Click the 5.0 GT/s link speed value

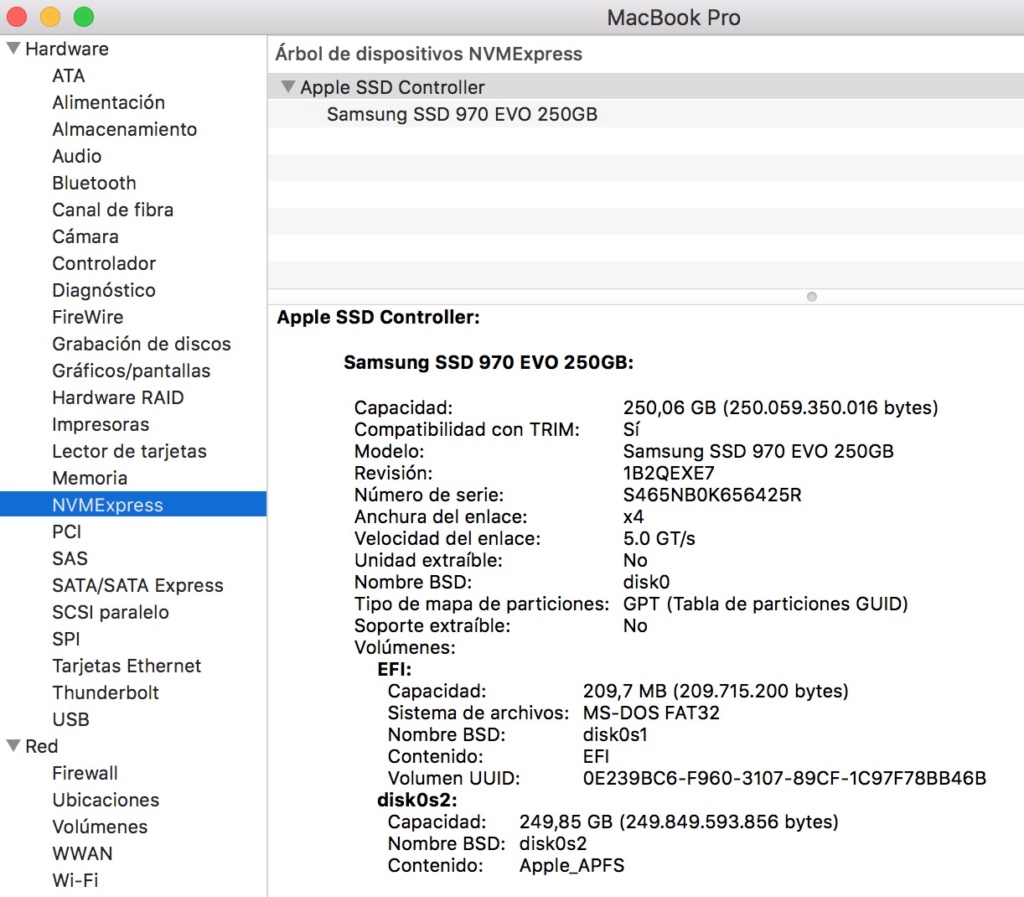pyautogui.click(x=659, y=538)
